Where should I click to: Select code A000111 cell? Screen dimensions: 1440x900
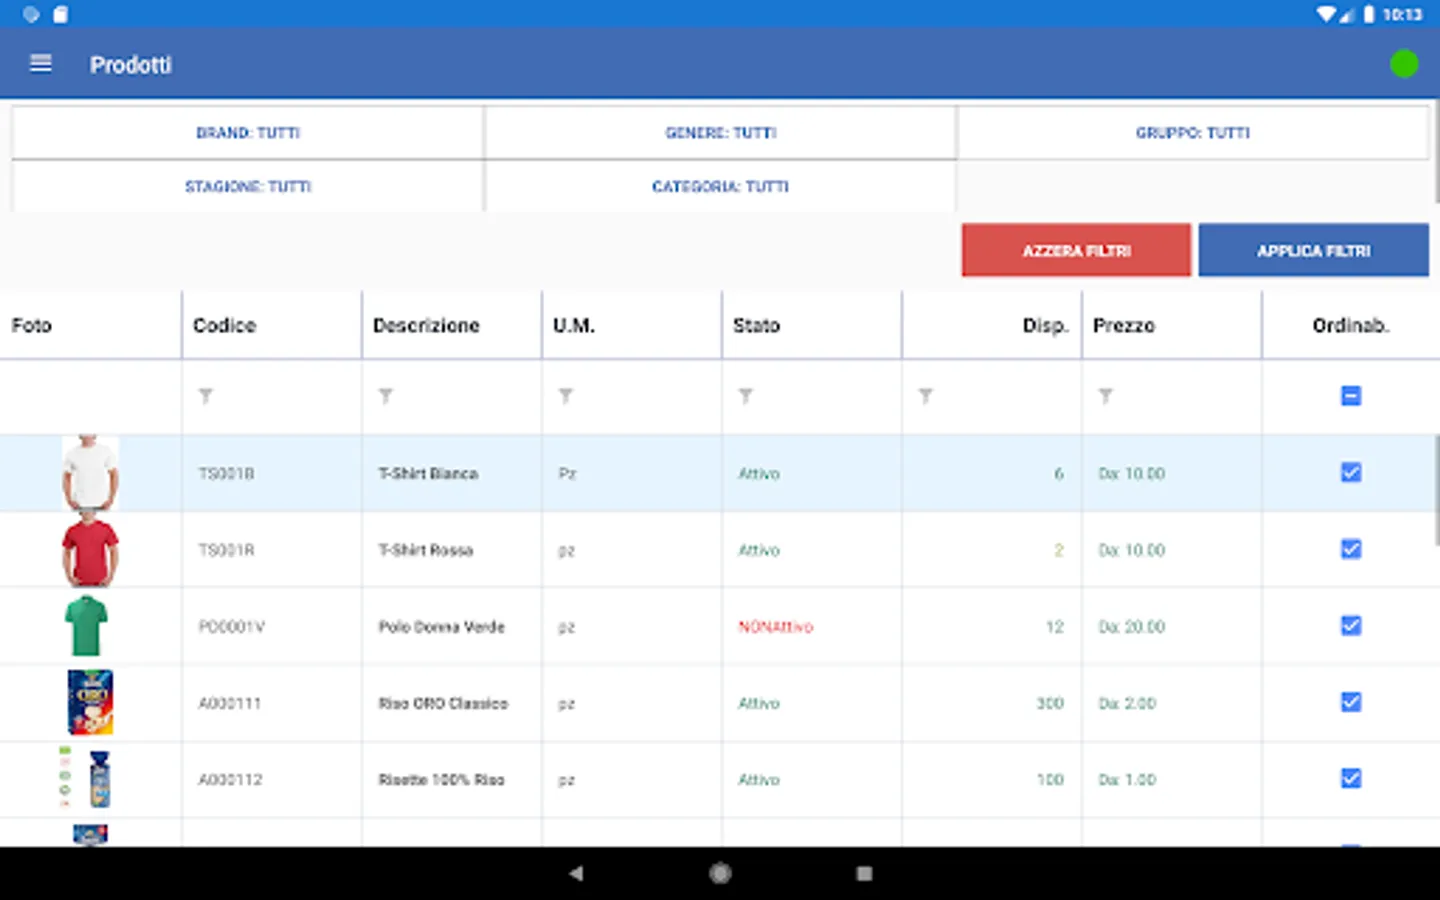[272, 703]
